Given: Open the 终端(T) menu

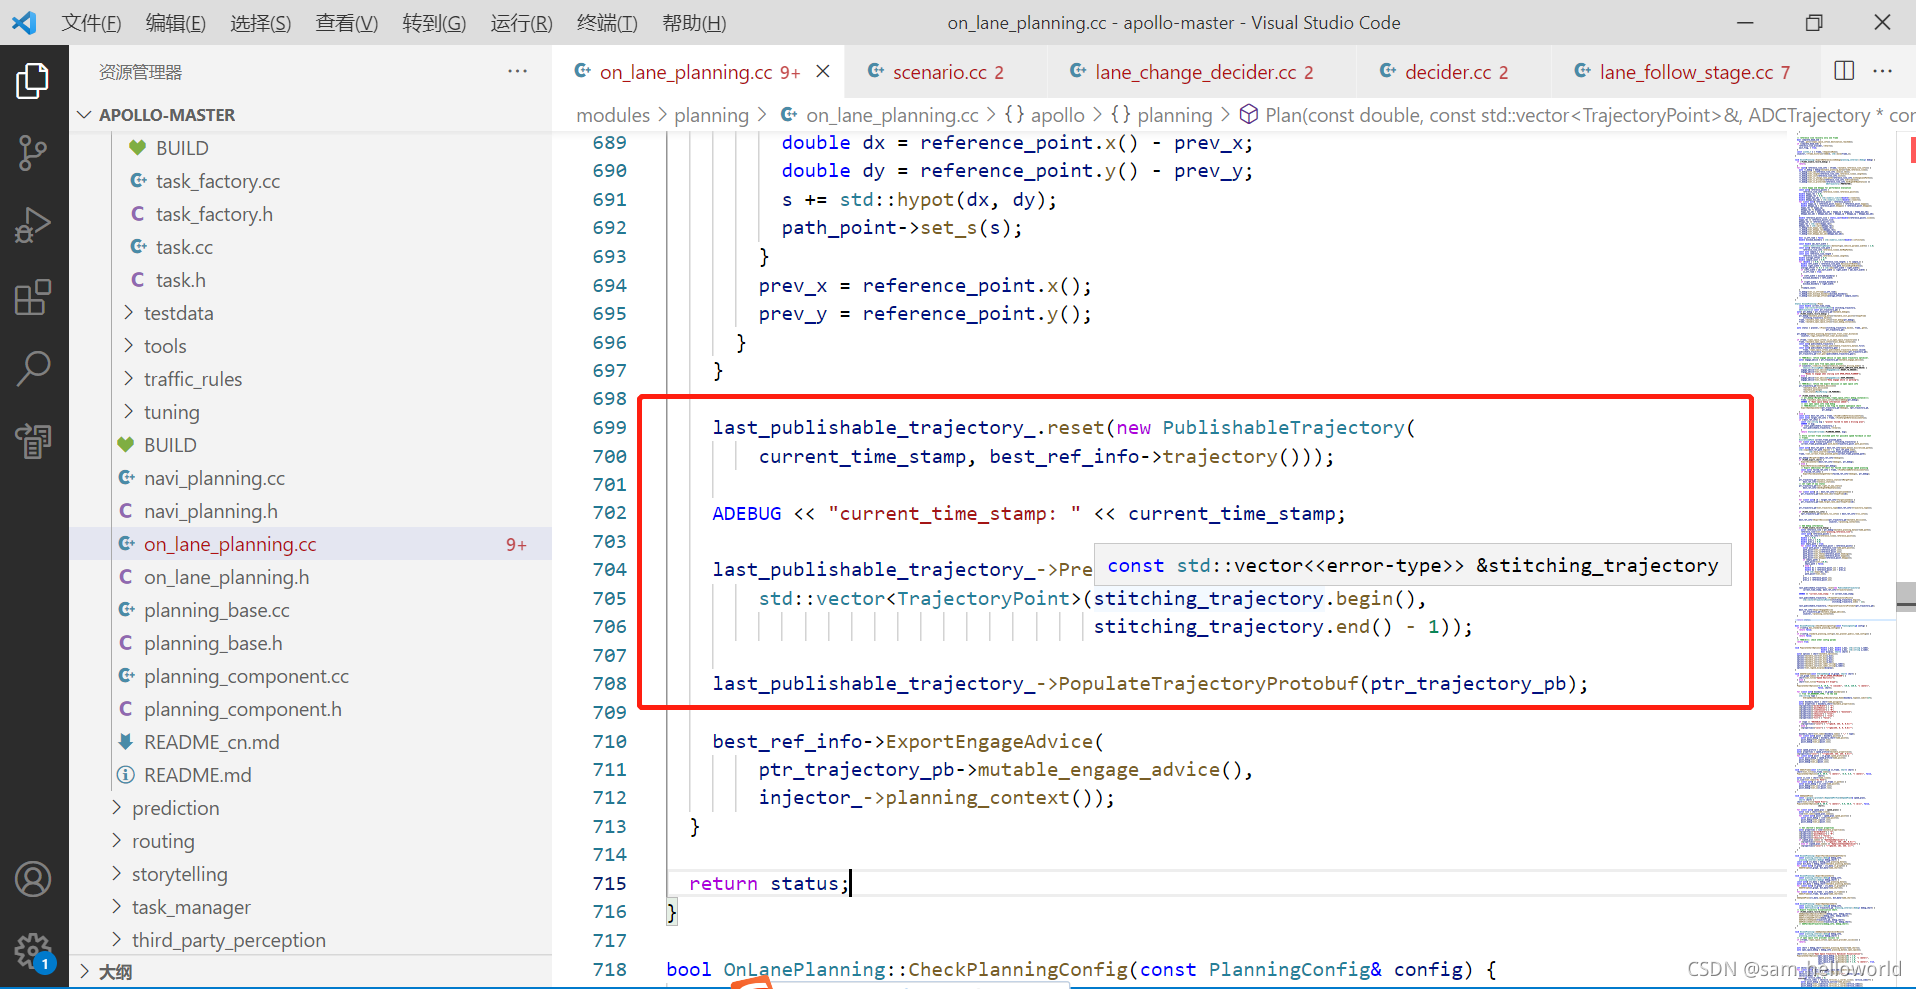Looking at the screenshot, I should [x=607, y=23].
